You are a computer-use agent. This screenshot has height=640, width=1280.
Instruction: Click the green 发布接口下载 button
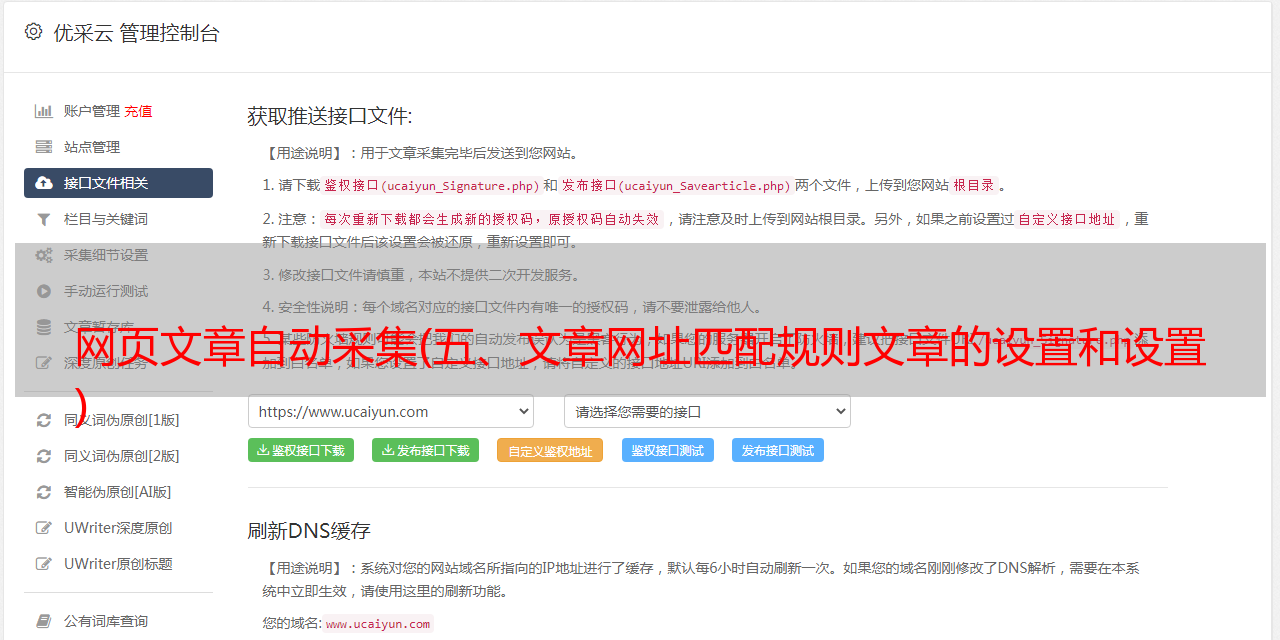(425, 450)
